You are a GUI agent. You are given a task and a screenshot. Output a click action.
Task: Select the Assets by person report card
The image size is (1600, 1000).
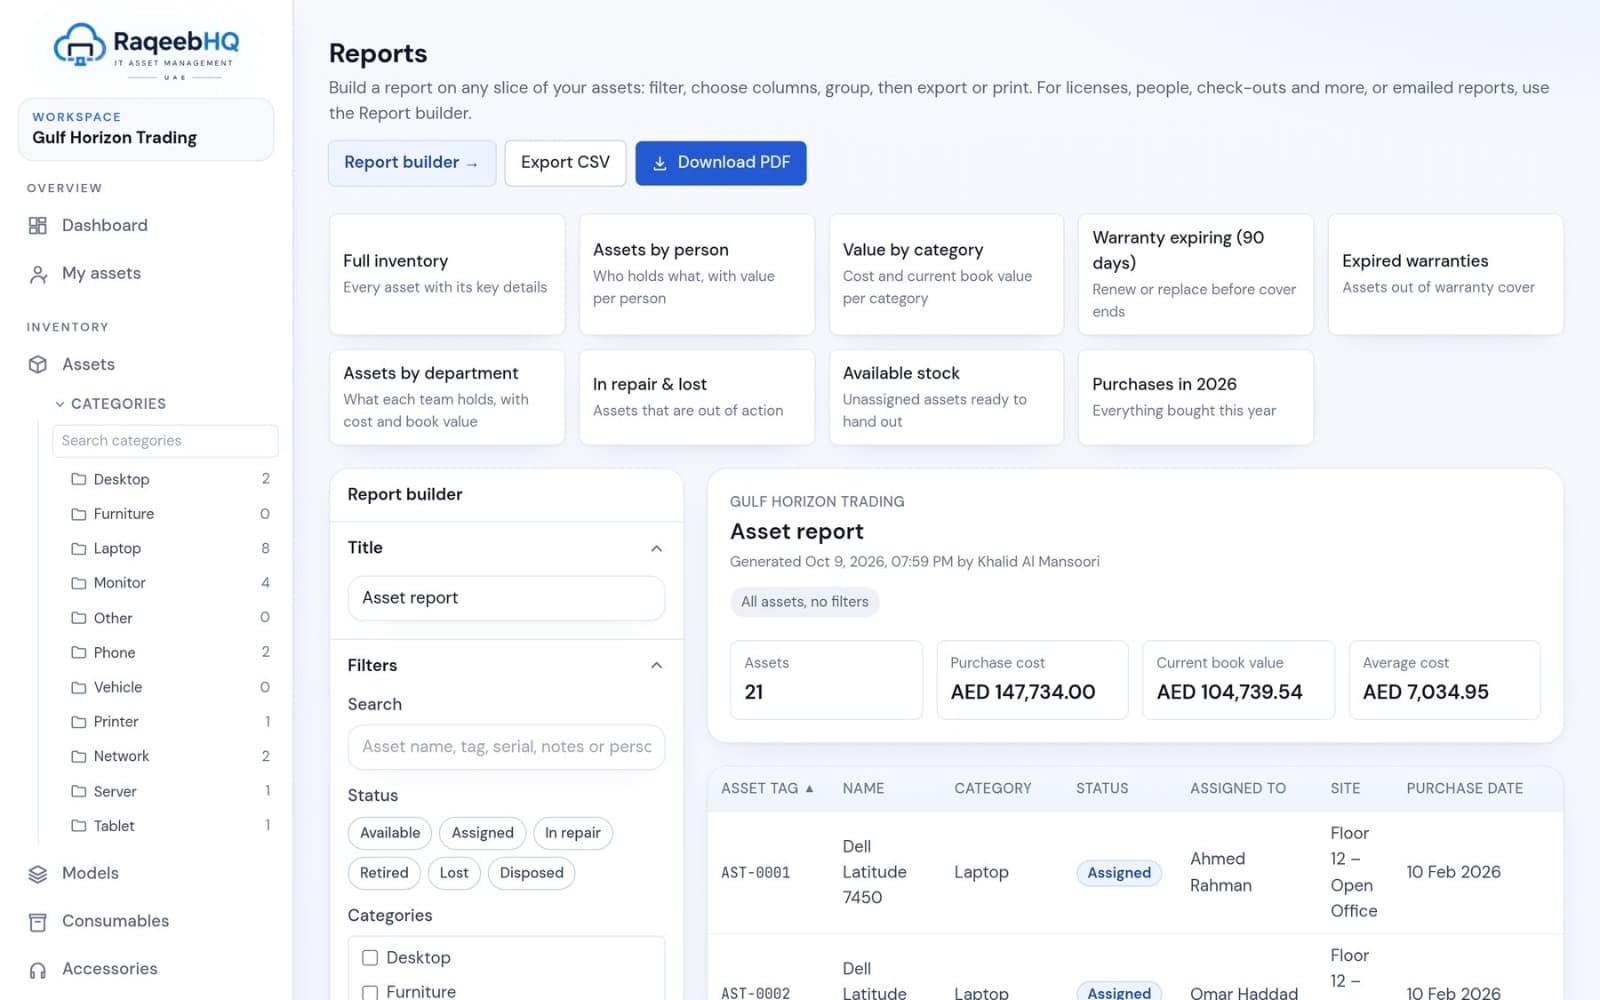pos(697,274)
